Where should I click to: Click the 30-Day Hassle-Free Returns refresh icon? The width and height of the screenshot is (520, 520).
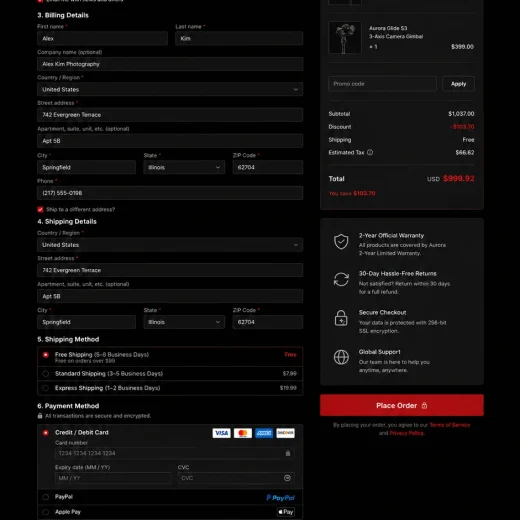tap(341, 279)
